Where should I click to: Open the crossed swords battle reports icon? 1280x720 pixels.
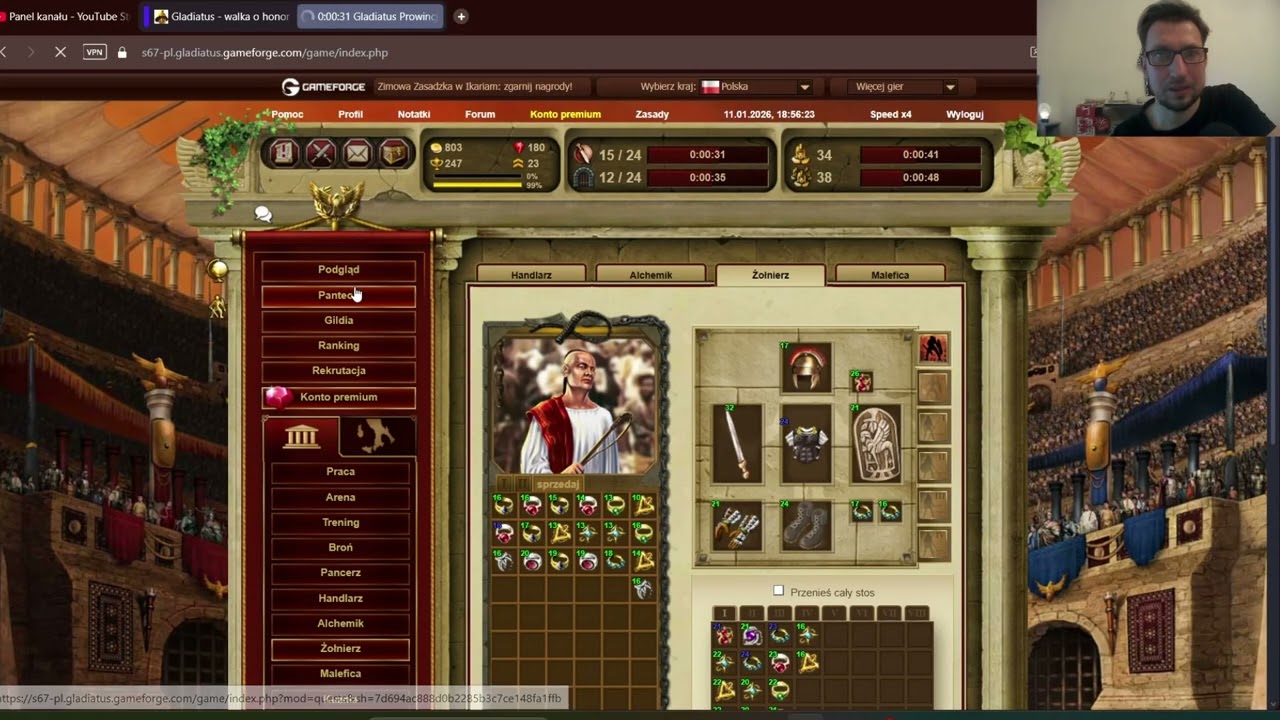pos(321,153)
